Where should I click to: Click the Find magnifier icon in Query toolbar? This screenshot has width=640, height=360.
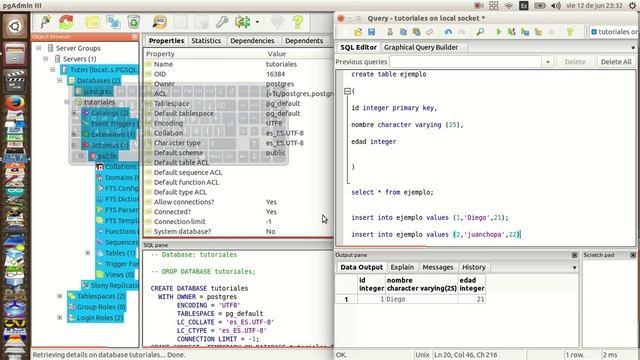[480, 32]
